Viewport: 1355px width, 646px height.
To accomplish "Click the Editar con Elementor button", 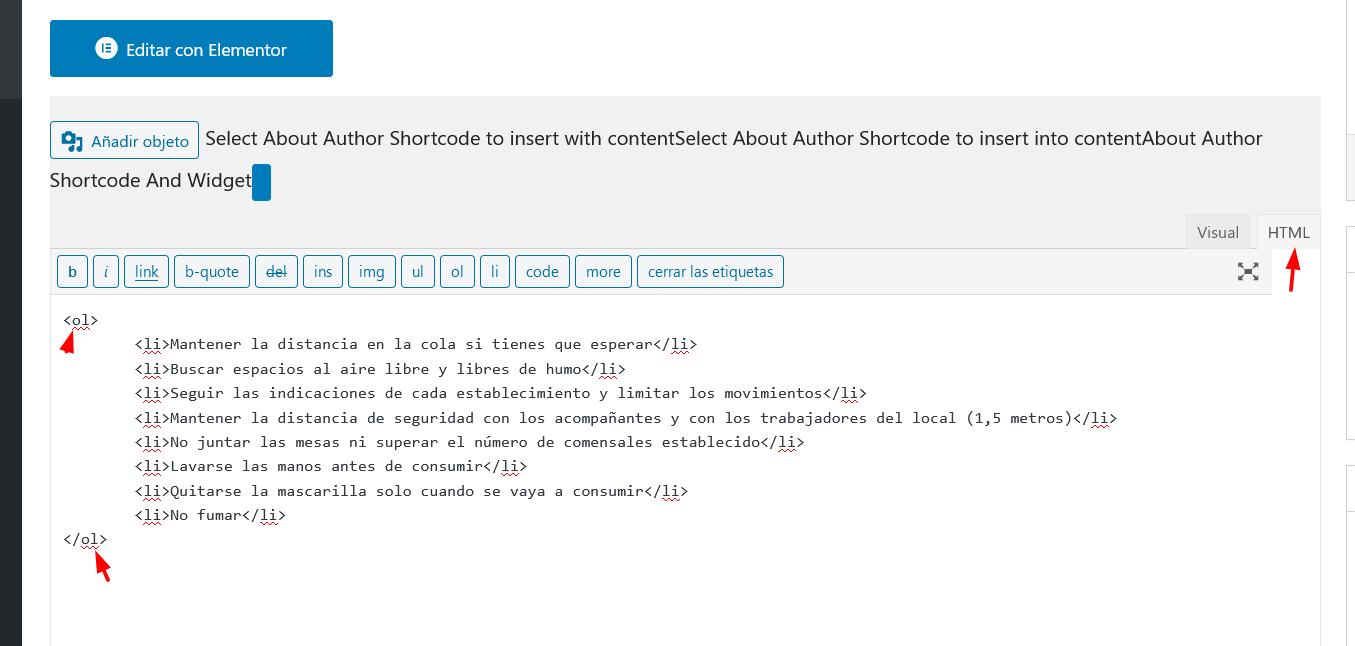I will pyautogui.click(x=191, y=48).
